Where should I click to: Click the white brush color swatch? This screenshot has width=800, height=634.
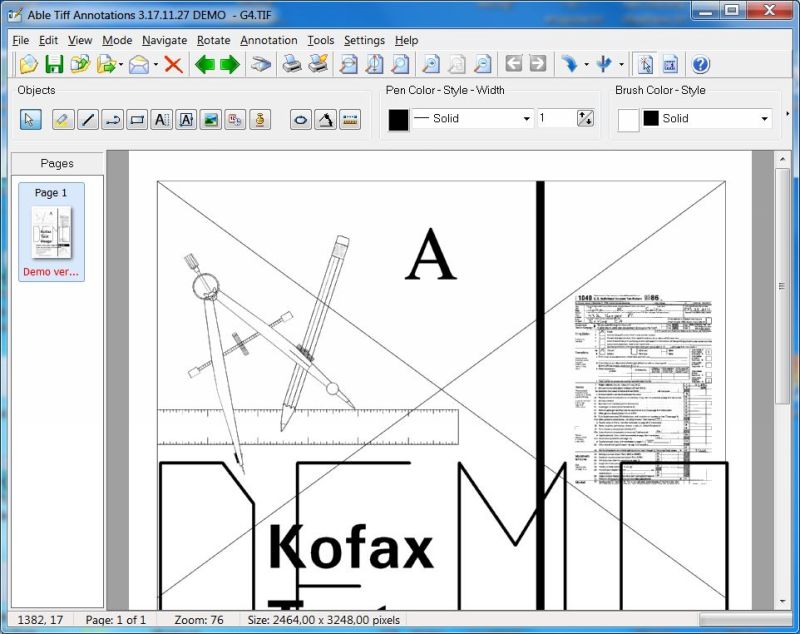(x=628, y=120)
